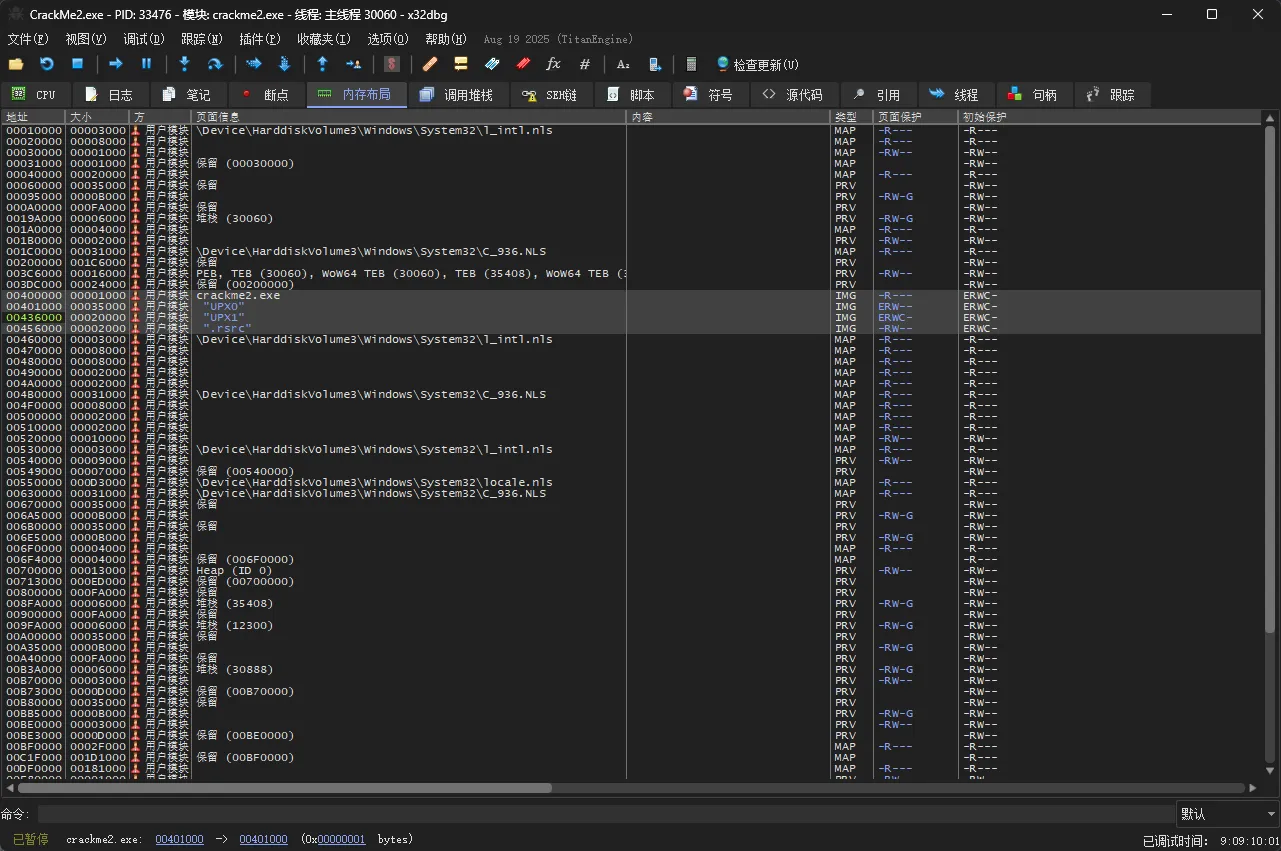Select the crackme2.exe memory row
1281x851 pixels.
click(x=631, y=296)
